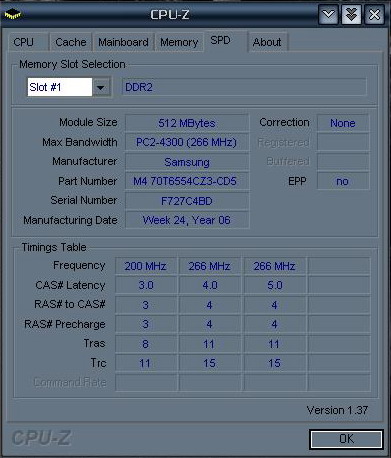Image resolution: width=391 pixels, height=458 pixels.
Task: Click the Module Size label
Action: pyautogui.click(x=88, y=122)
